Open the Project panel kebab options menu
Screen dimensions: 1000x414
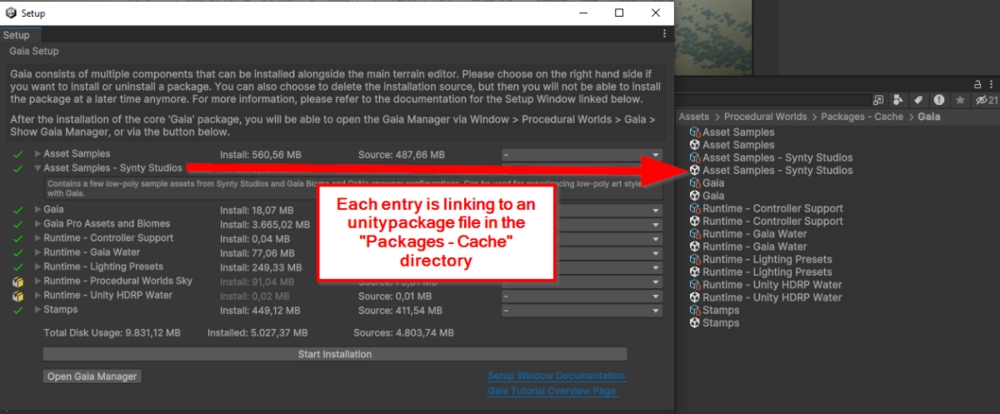coord(991,84)
